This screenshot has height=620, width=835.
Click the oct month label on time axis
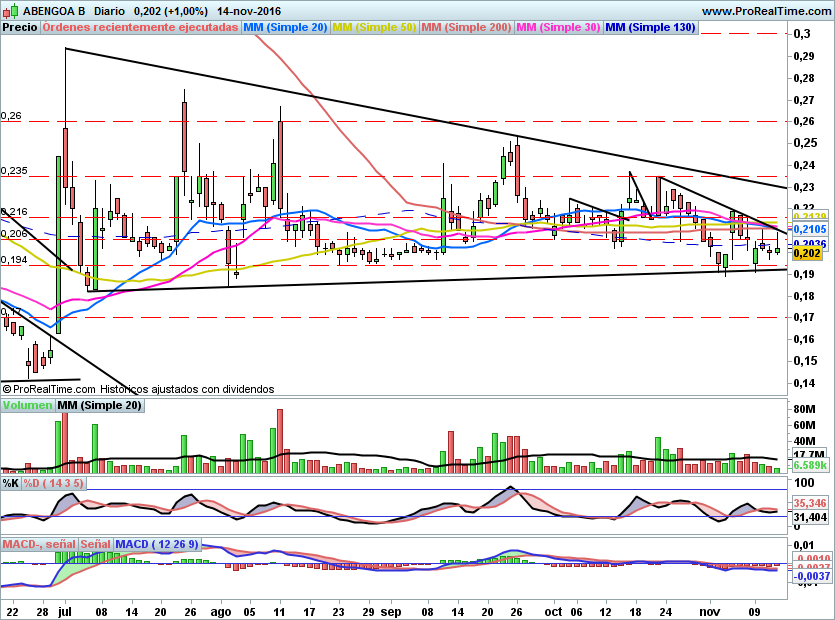tap(553, 611)
